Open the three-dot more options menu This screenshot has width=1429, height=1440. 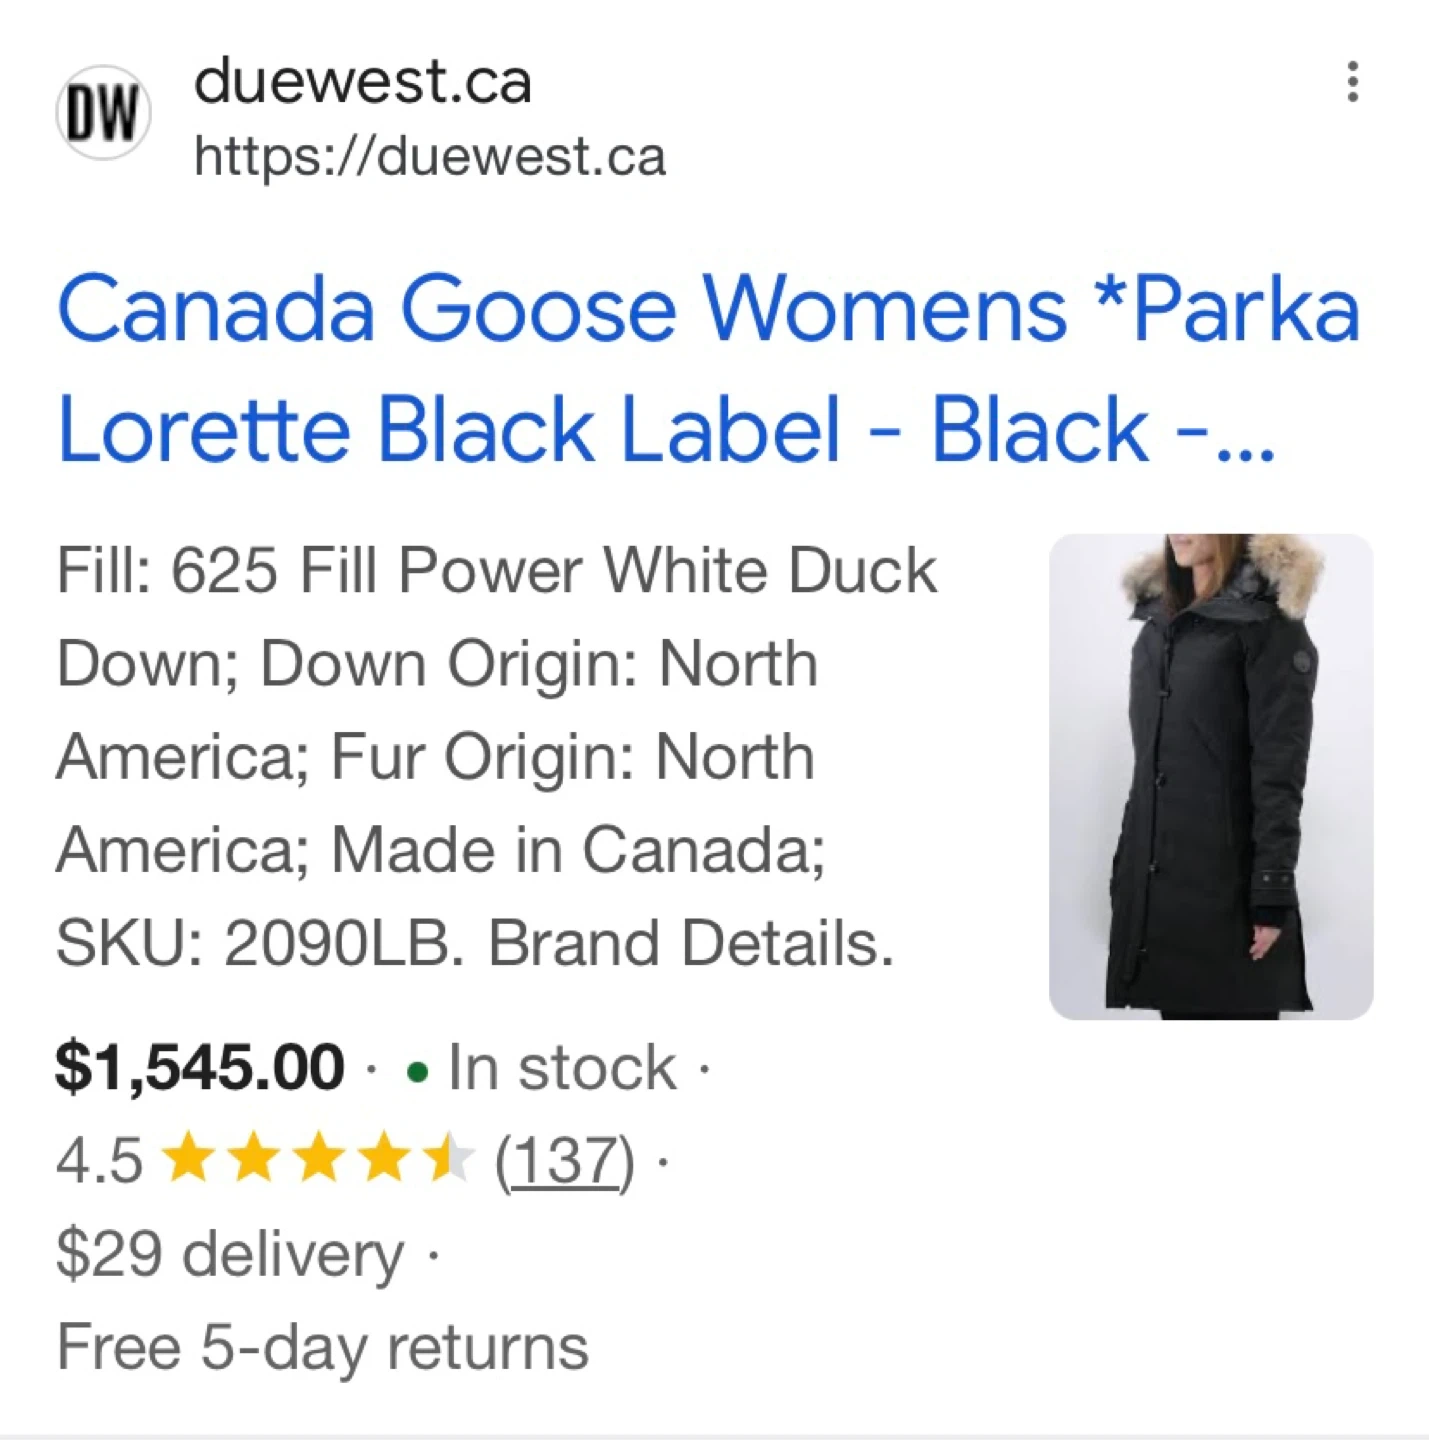(x=1352, y=82)
